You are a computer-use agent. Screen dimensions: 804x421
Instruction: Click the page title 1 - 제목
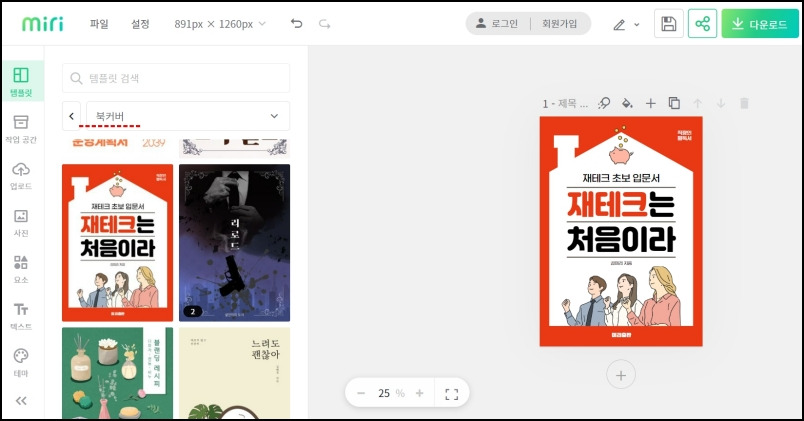tap(565, 104)
